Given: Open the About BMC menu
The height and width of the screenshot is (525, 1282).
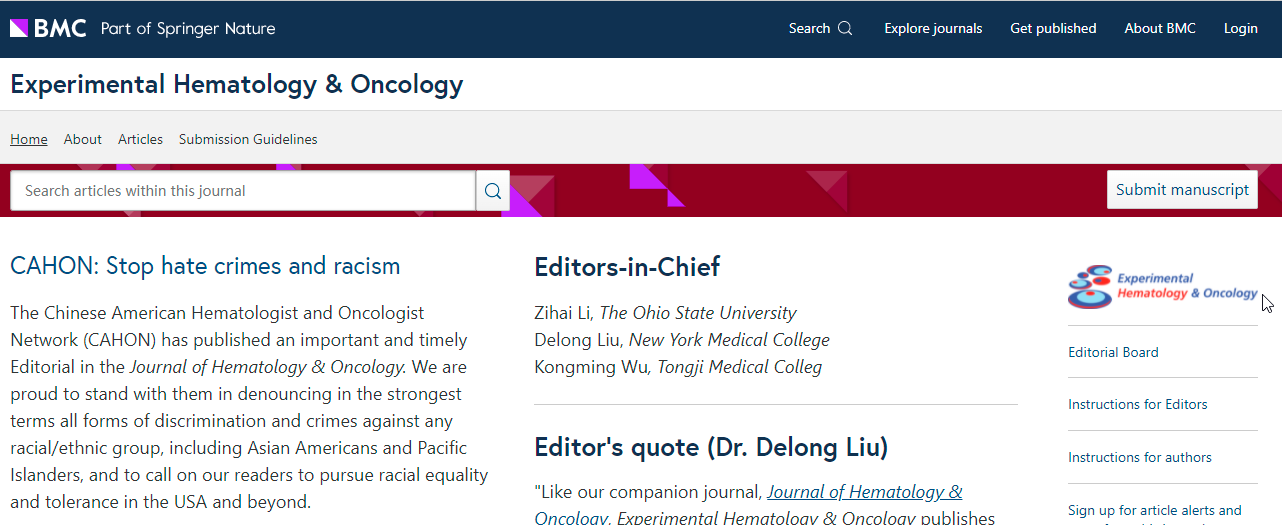Looking at the screenshot, I should pyautogui.click(x=1159, y=28).
